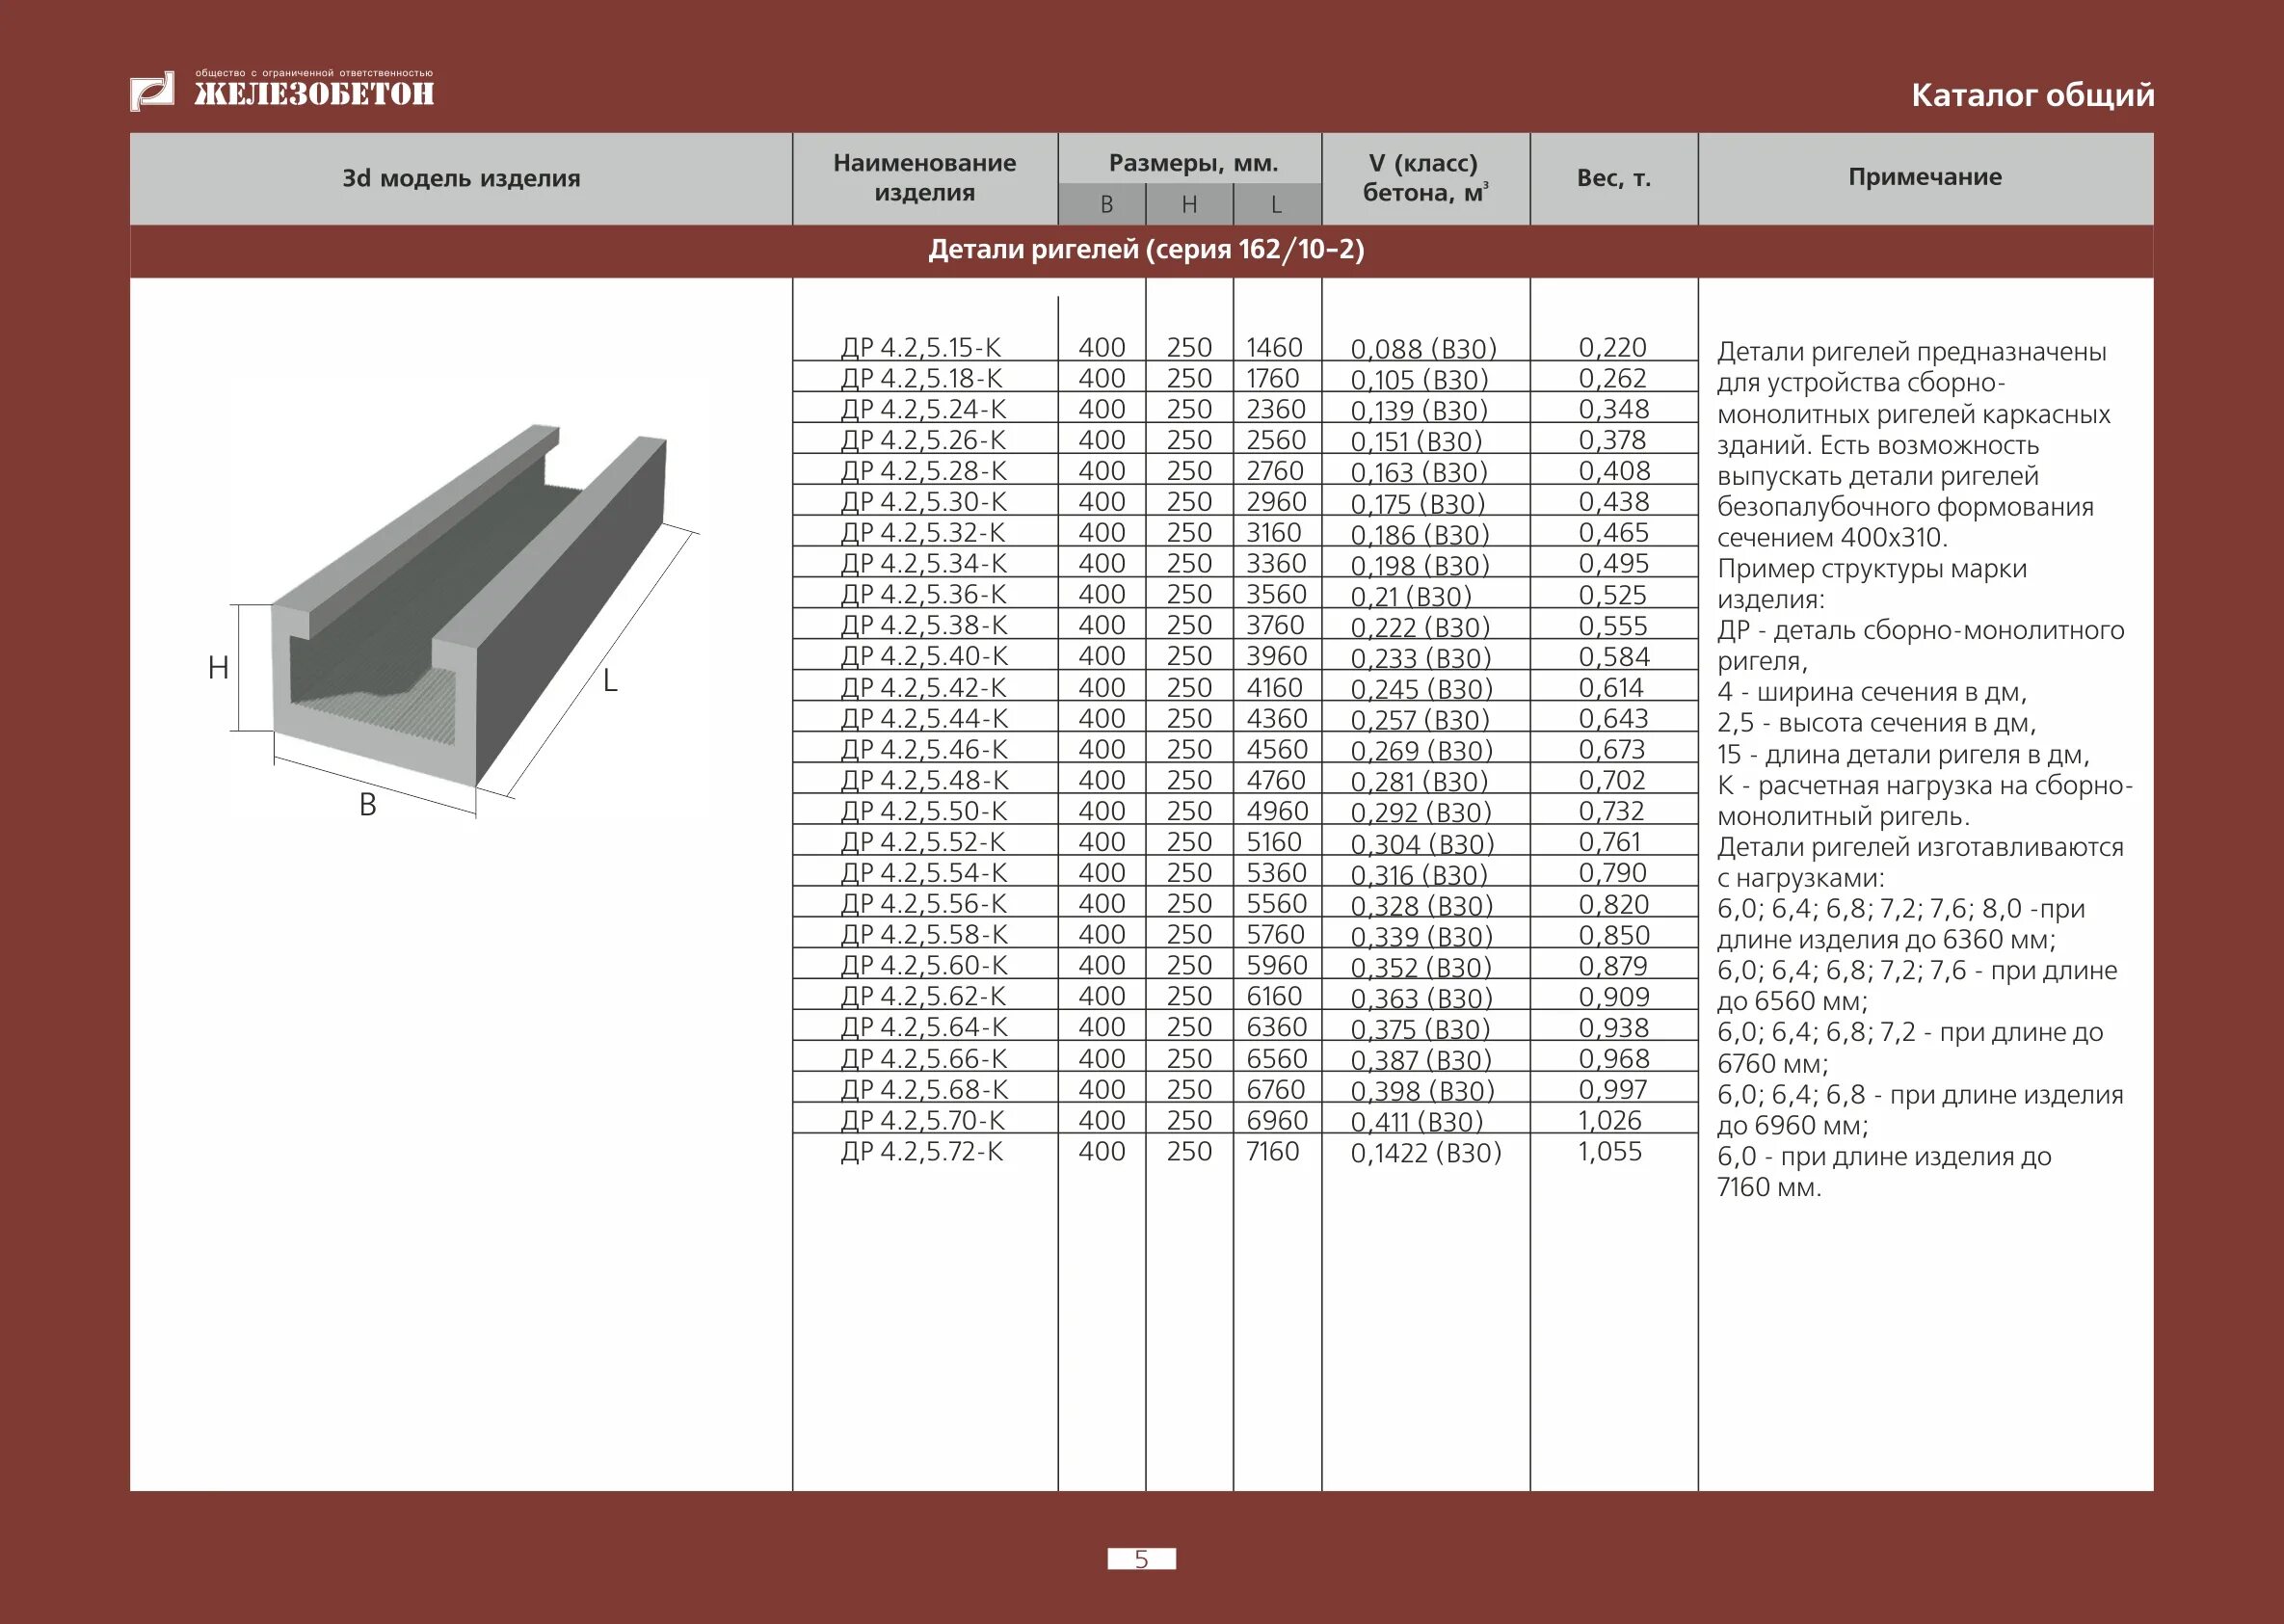Select the row name 'ДР 4.2,5.38-К'
Screen dimensions: 2284x1624
923,625
